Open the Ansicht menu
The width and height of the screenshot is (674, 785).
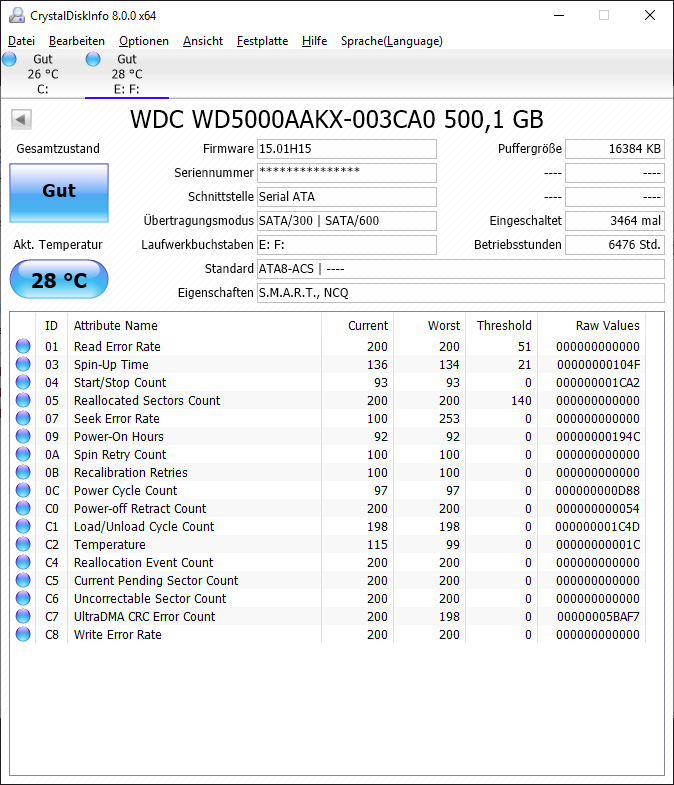click(203, 41)
